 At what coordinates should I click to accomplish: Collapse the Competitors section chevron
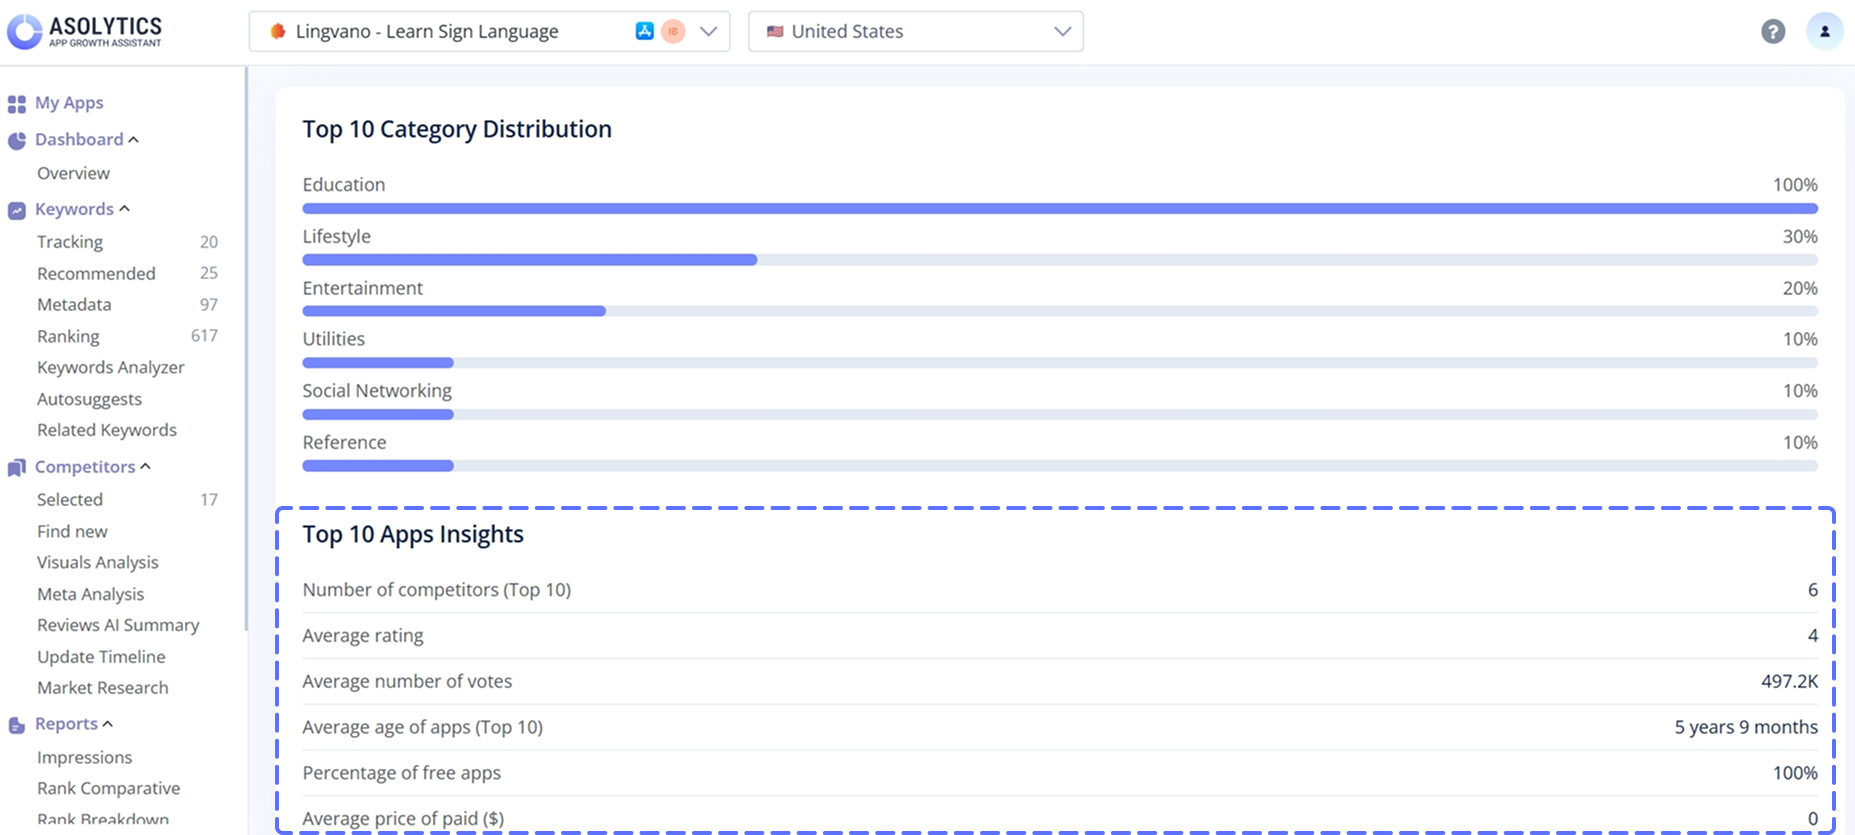coord(146,467)
